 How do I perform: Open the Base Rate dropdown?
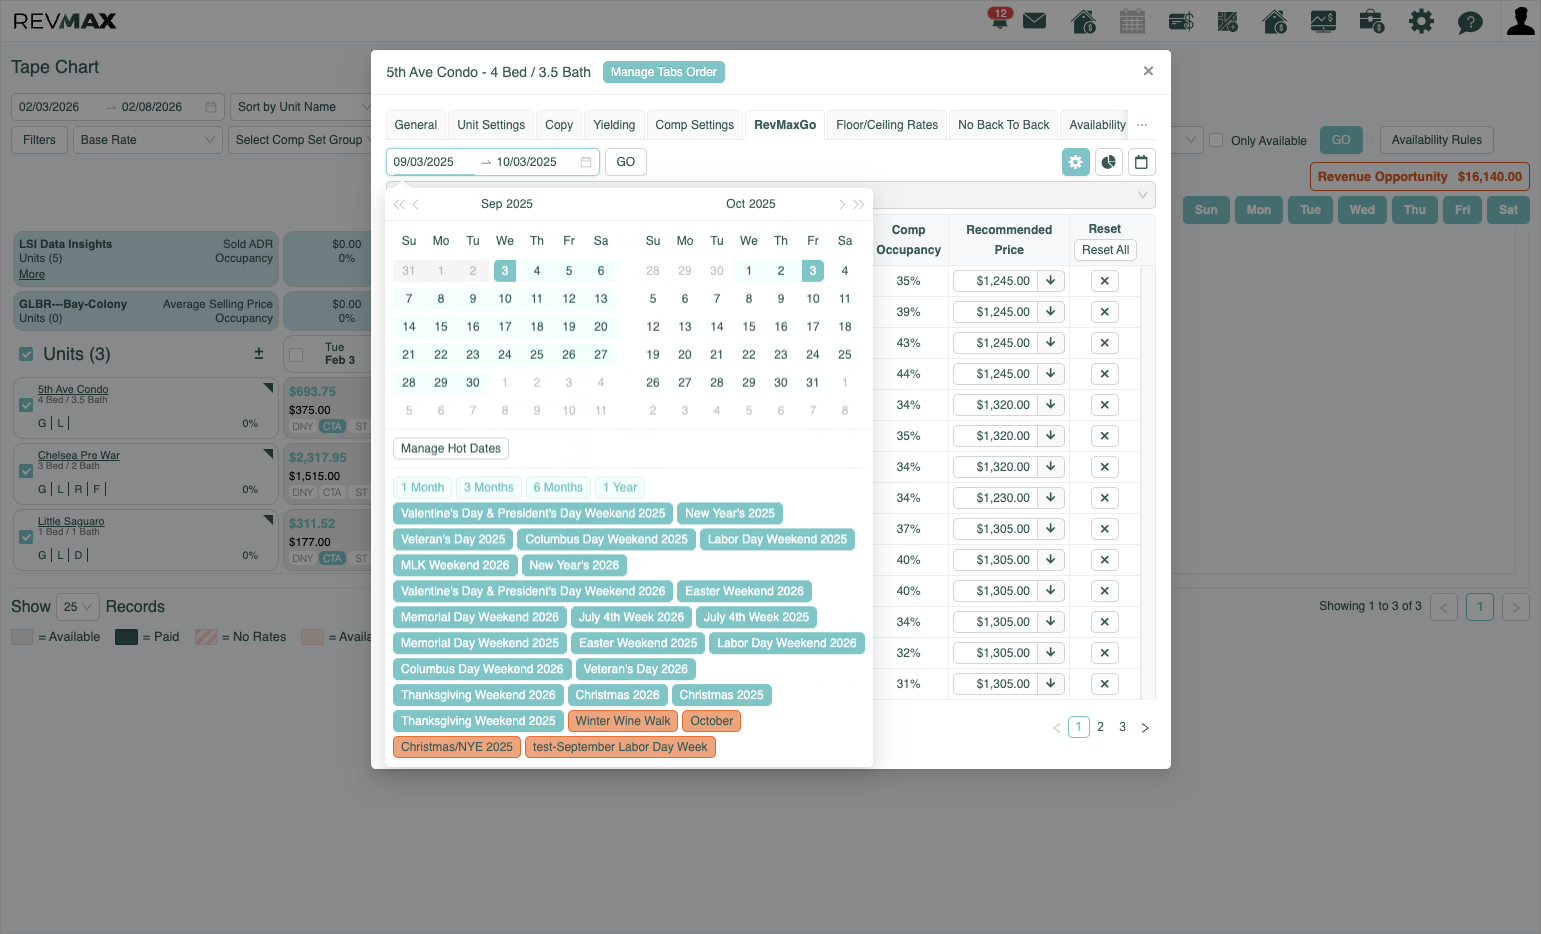pyautogui.click(x=147, y=140)
